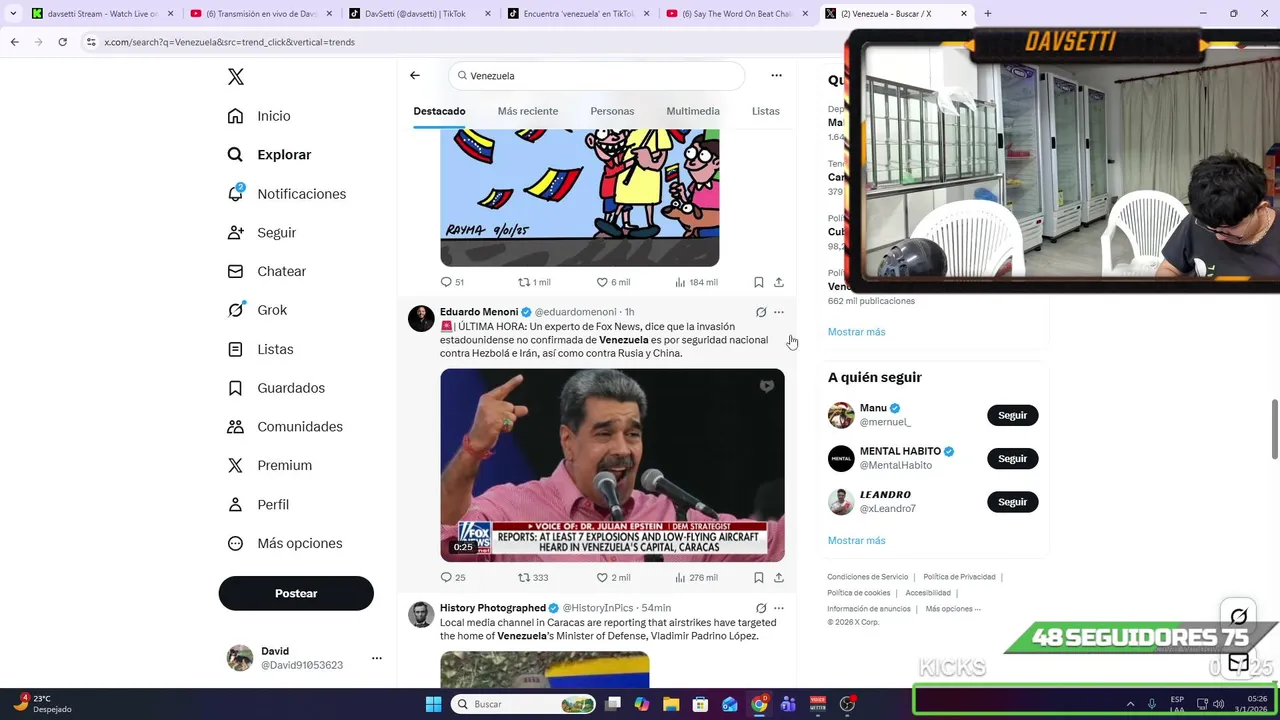Reply to Eduardo Menoni post with 25 replies

pos(453,577)
